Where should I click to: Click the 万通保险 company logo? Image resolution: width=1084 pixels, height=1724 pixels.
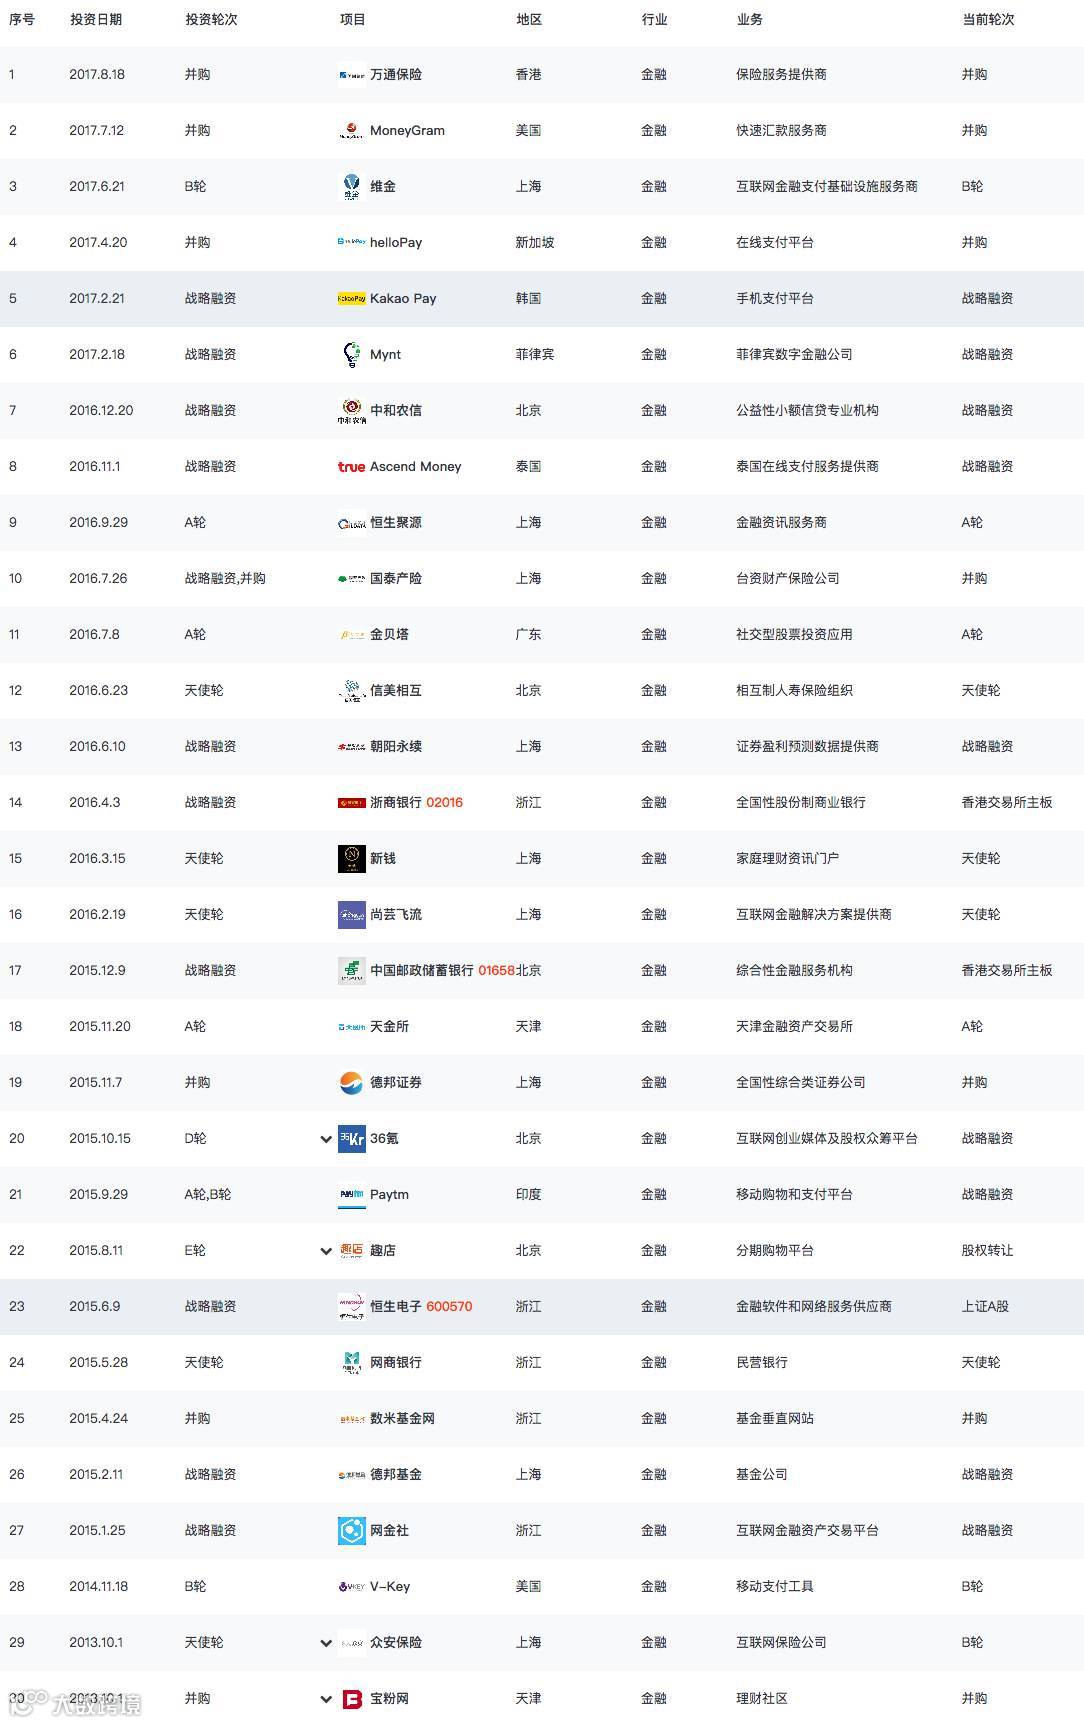tap(351, 75)
